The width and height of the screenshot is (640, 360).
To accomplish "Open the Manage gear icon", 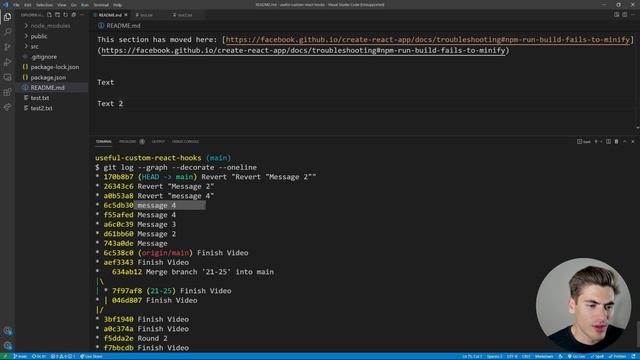I will pyautogui.click(x=7, y=346).
